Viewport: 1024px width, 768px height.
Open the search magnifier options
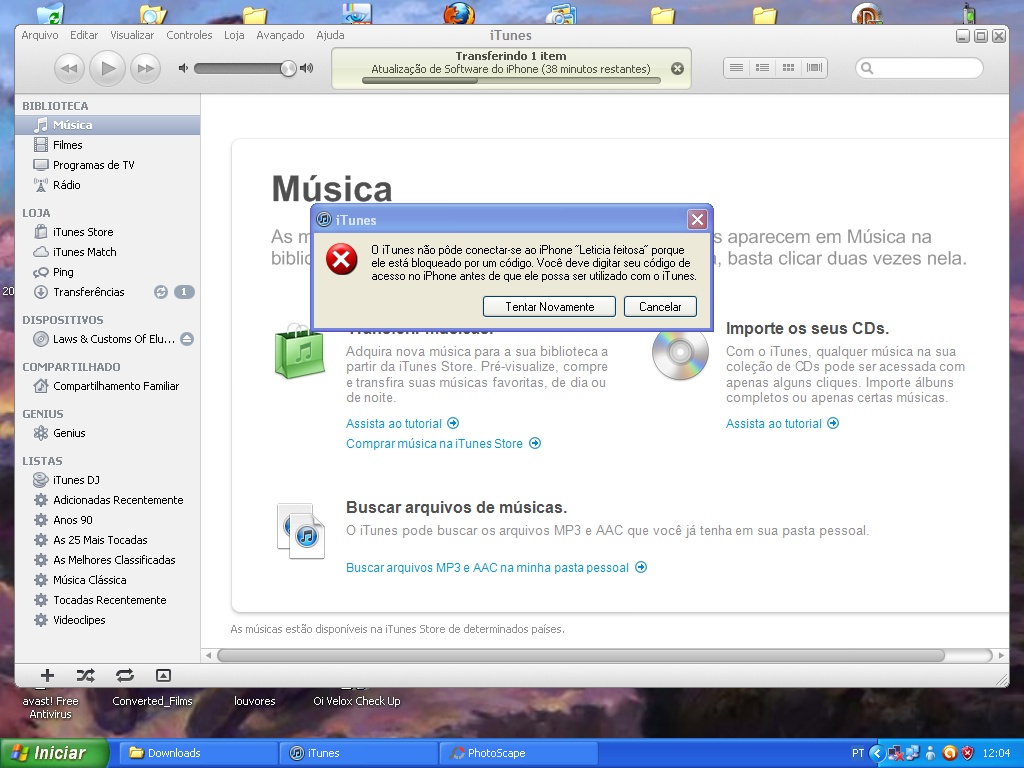(x=867, y=68)
